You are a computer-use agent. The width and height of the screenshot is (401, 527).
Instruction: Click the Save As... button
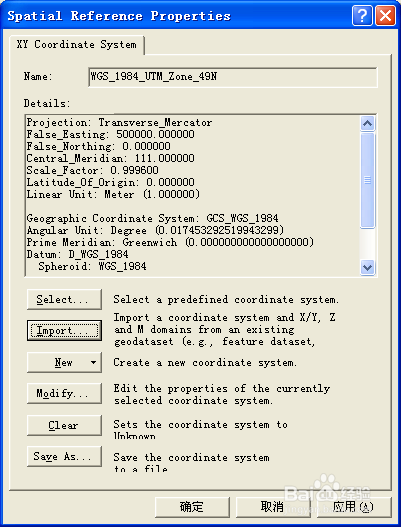(x=64, y=456)
